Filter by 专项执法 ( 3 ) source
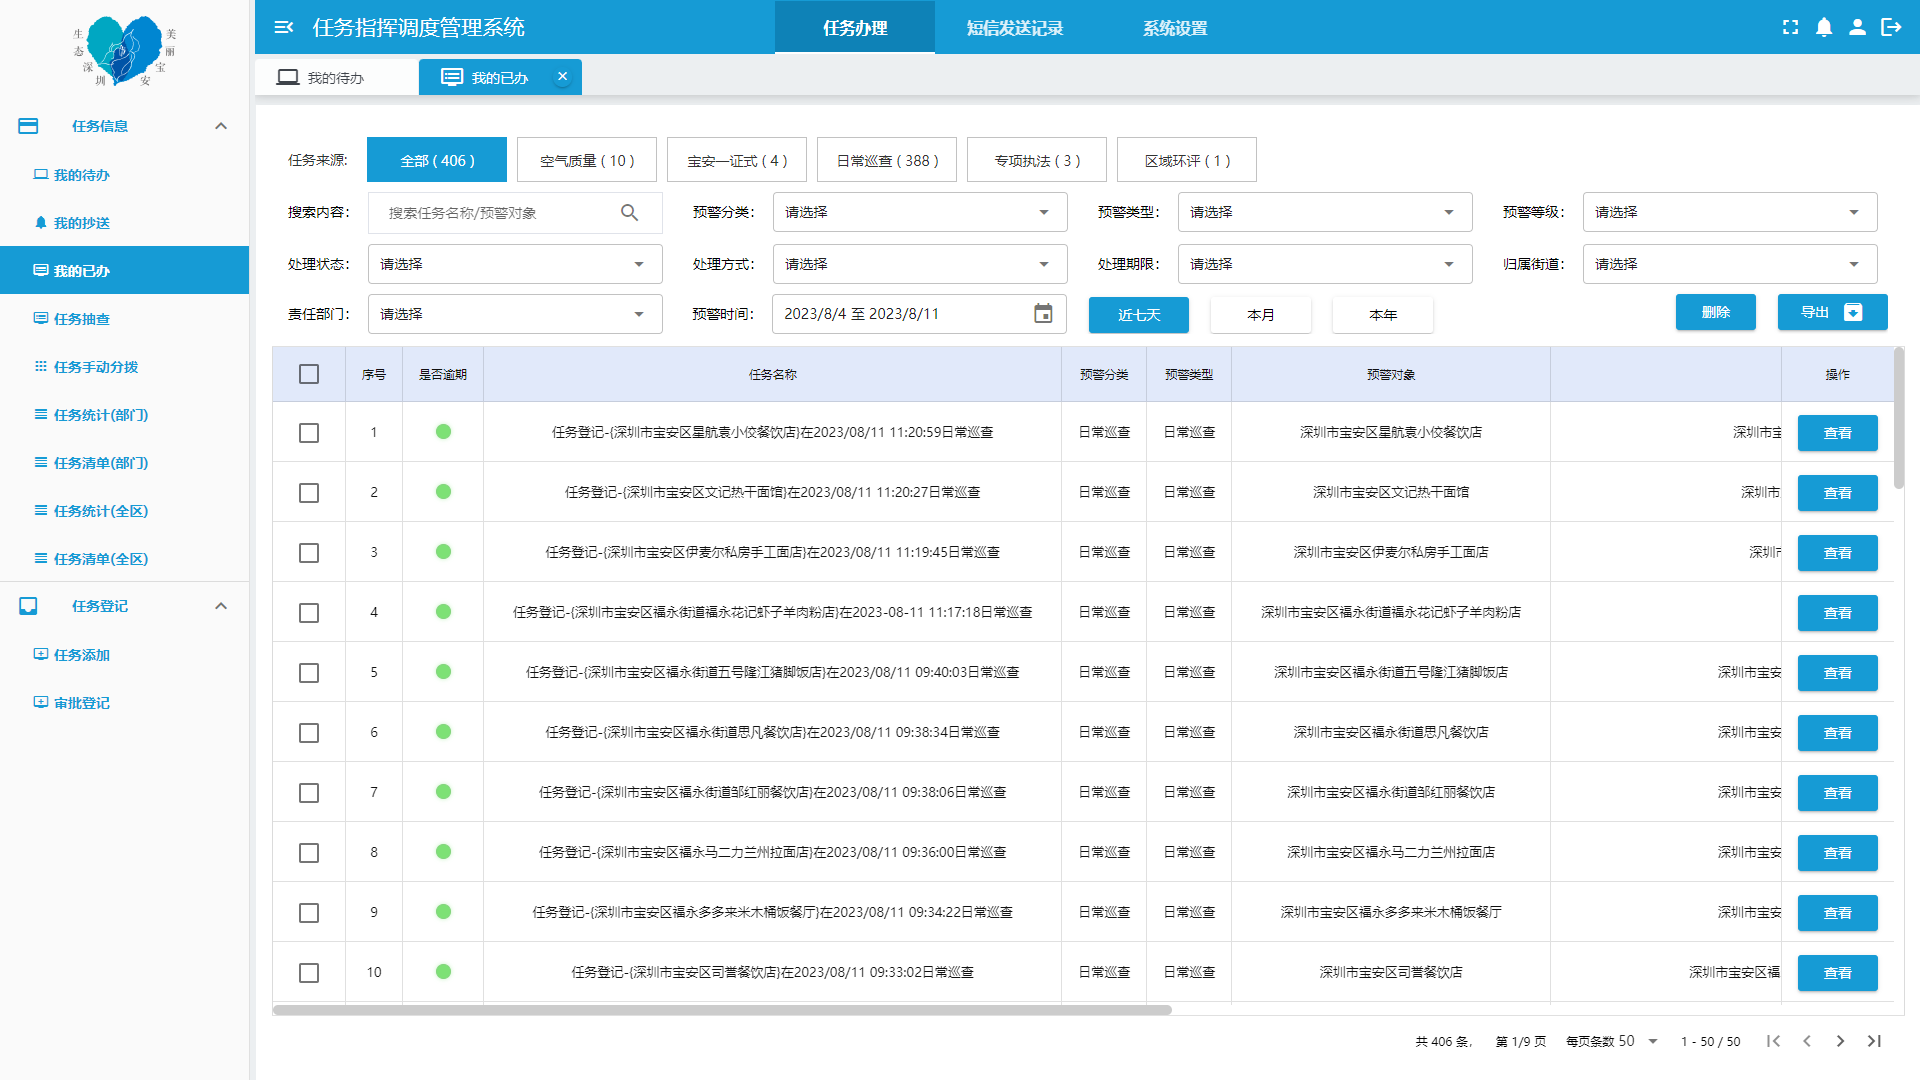Image resolution: width=1920 pixels, height=1080 pixels. pyautogui.click(x=1037, y=160)
